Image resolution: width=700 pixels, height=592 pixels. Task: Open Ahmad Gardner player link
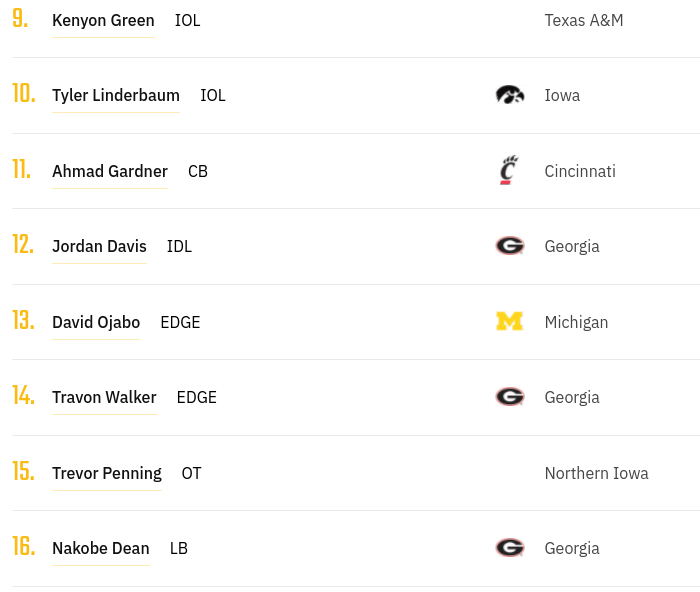point(110,171)
